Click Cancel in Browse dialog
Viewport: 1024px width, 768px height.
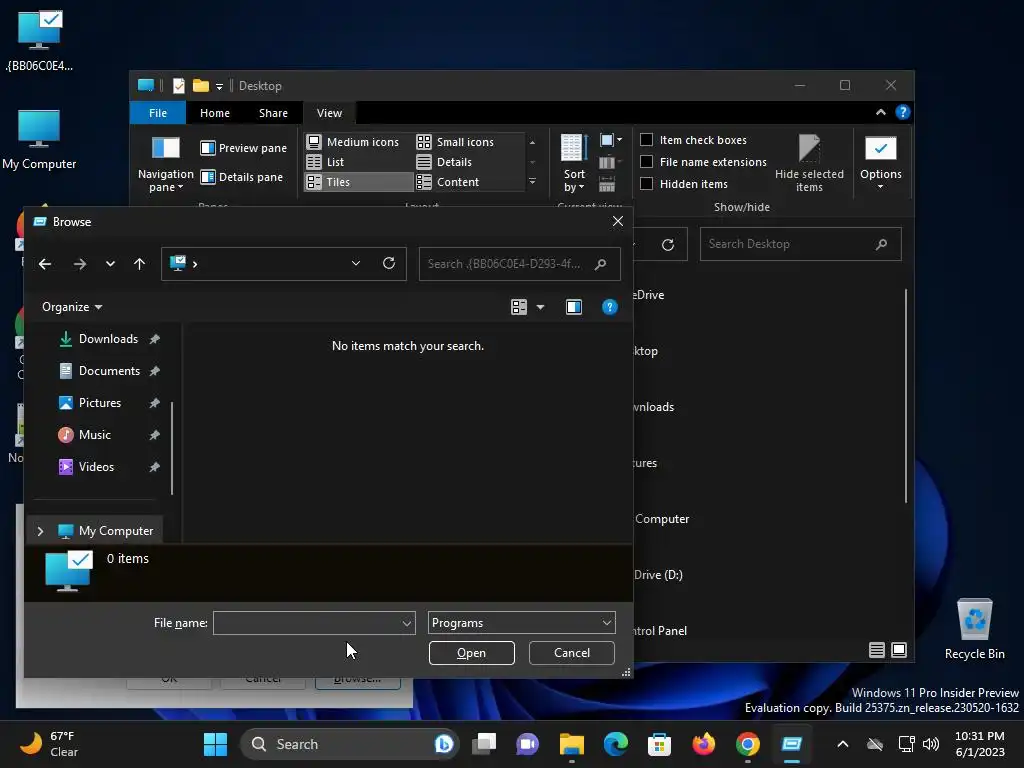tap(571, 653)
